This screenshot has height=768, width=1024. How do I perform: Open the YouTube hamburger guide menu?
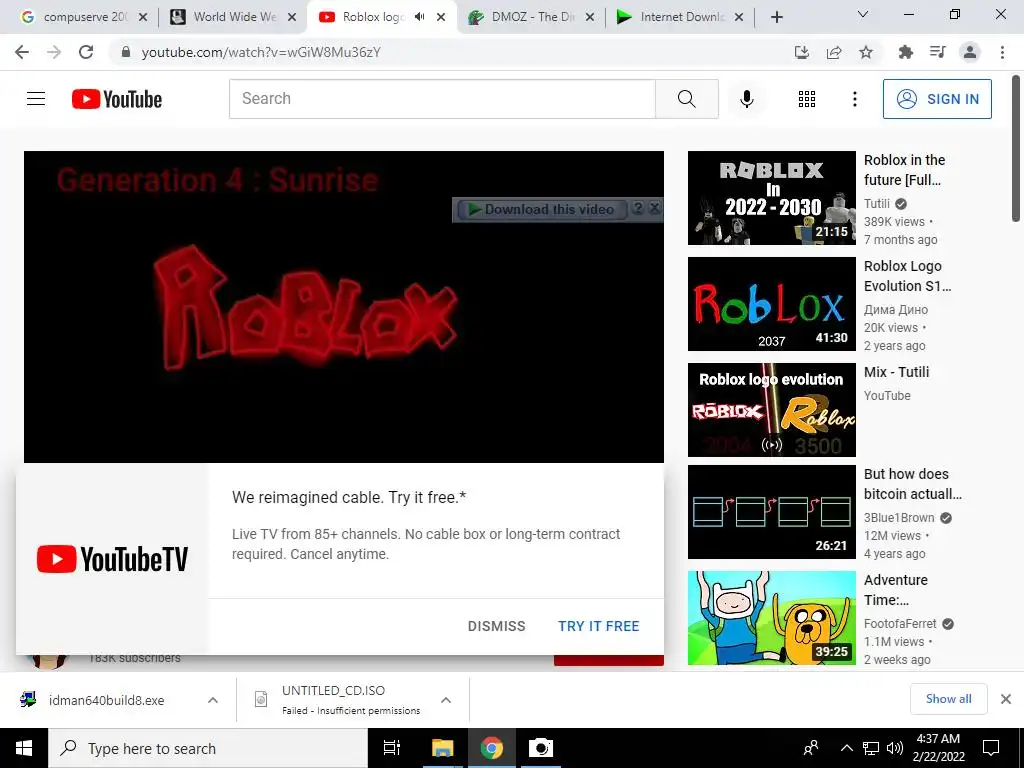[36, 99]
